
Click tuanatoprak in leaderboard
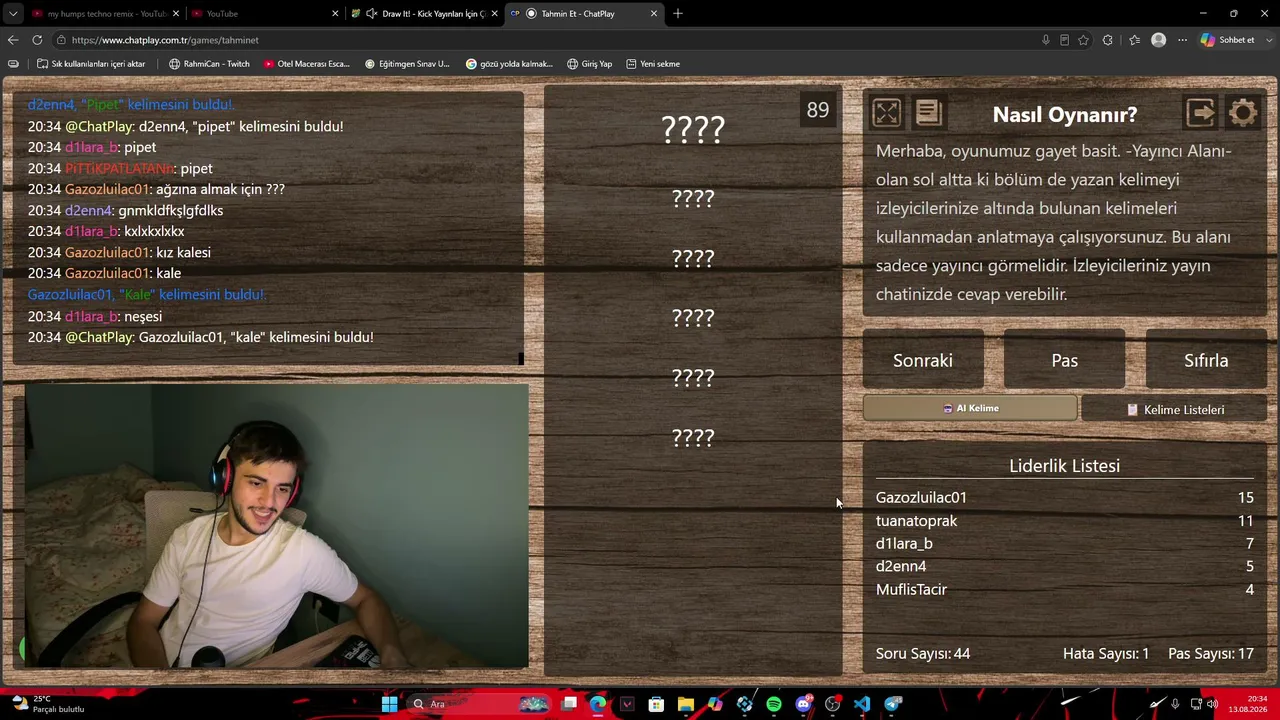[916, 520]
